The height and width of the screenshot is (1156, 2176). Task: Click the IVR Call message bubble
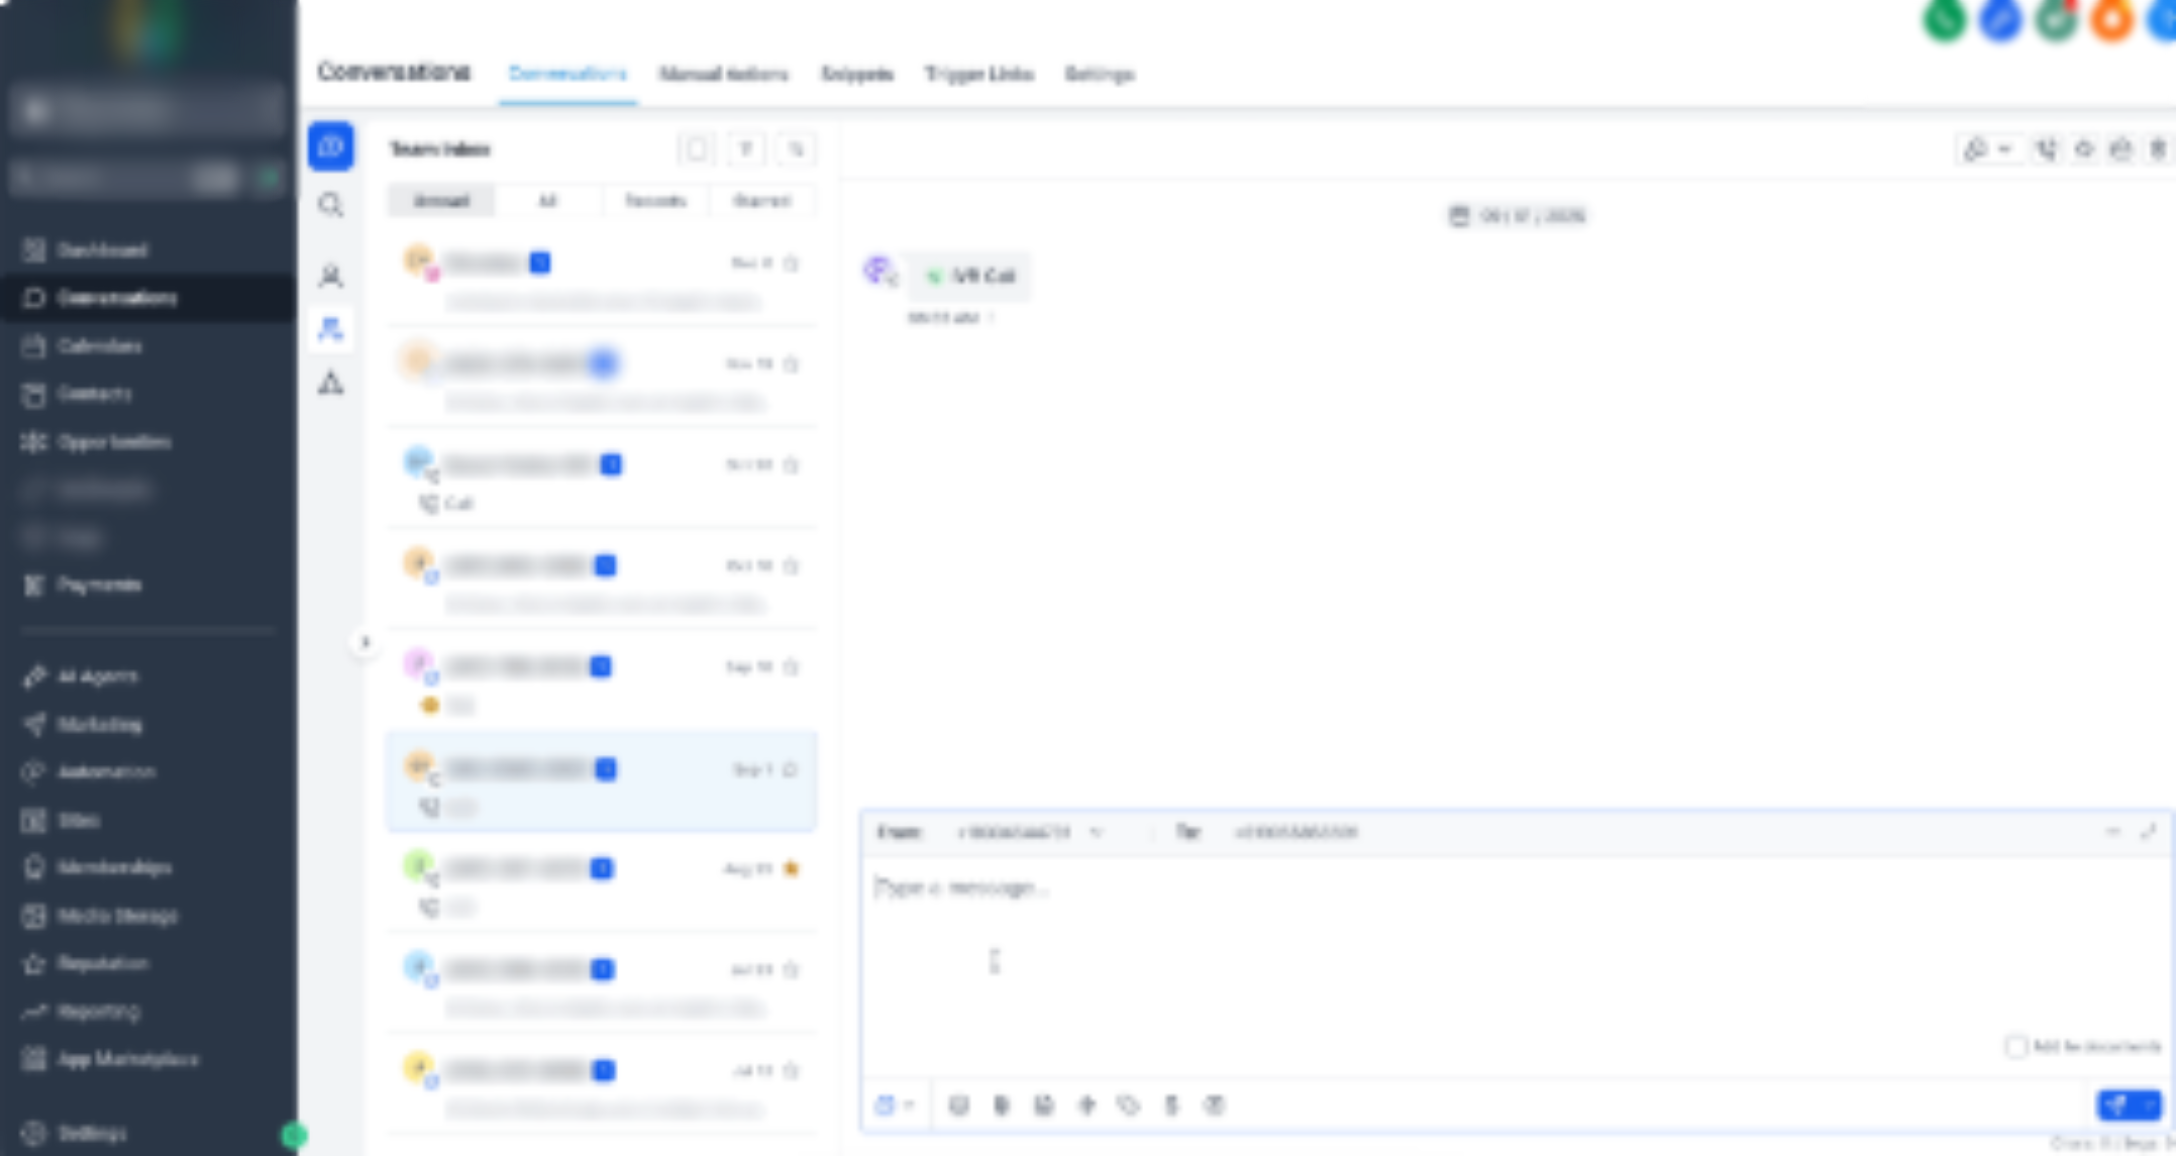(x=969, y=276)
